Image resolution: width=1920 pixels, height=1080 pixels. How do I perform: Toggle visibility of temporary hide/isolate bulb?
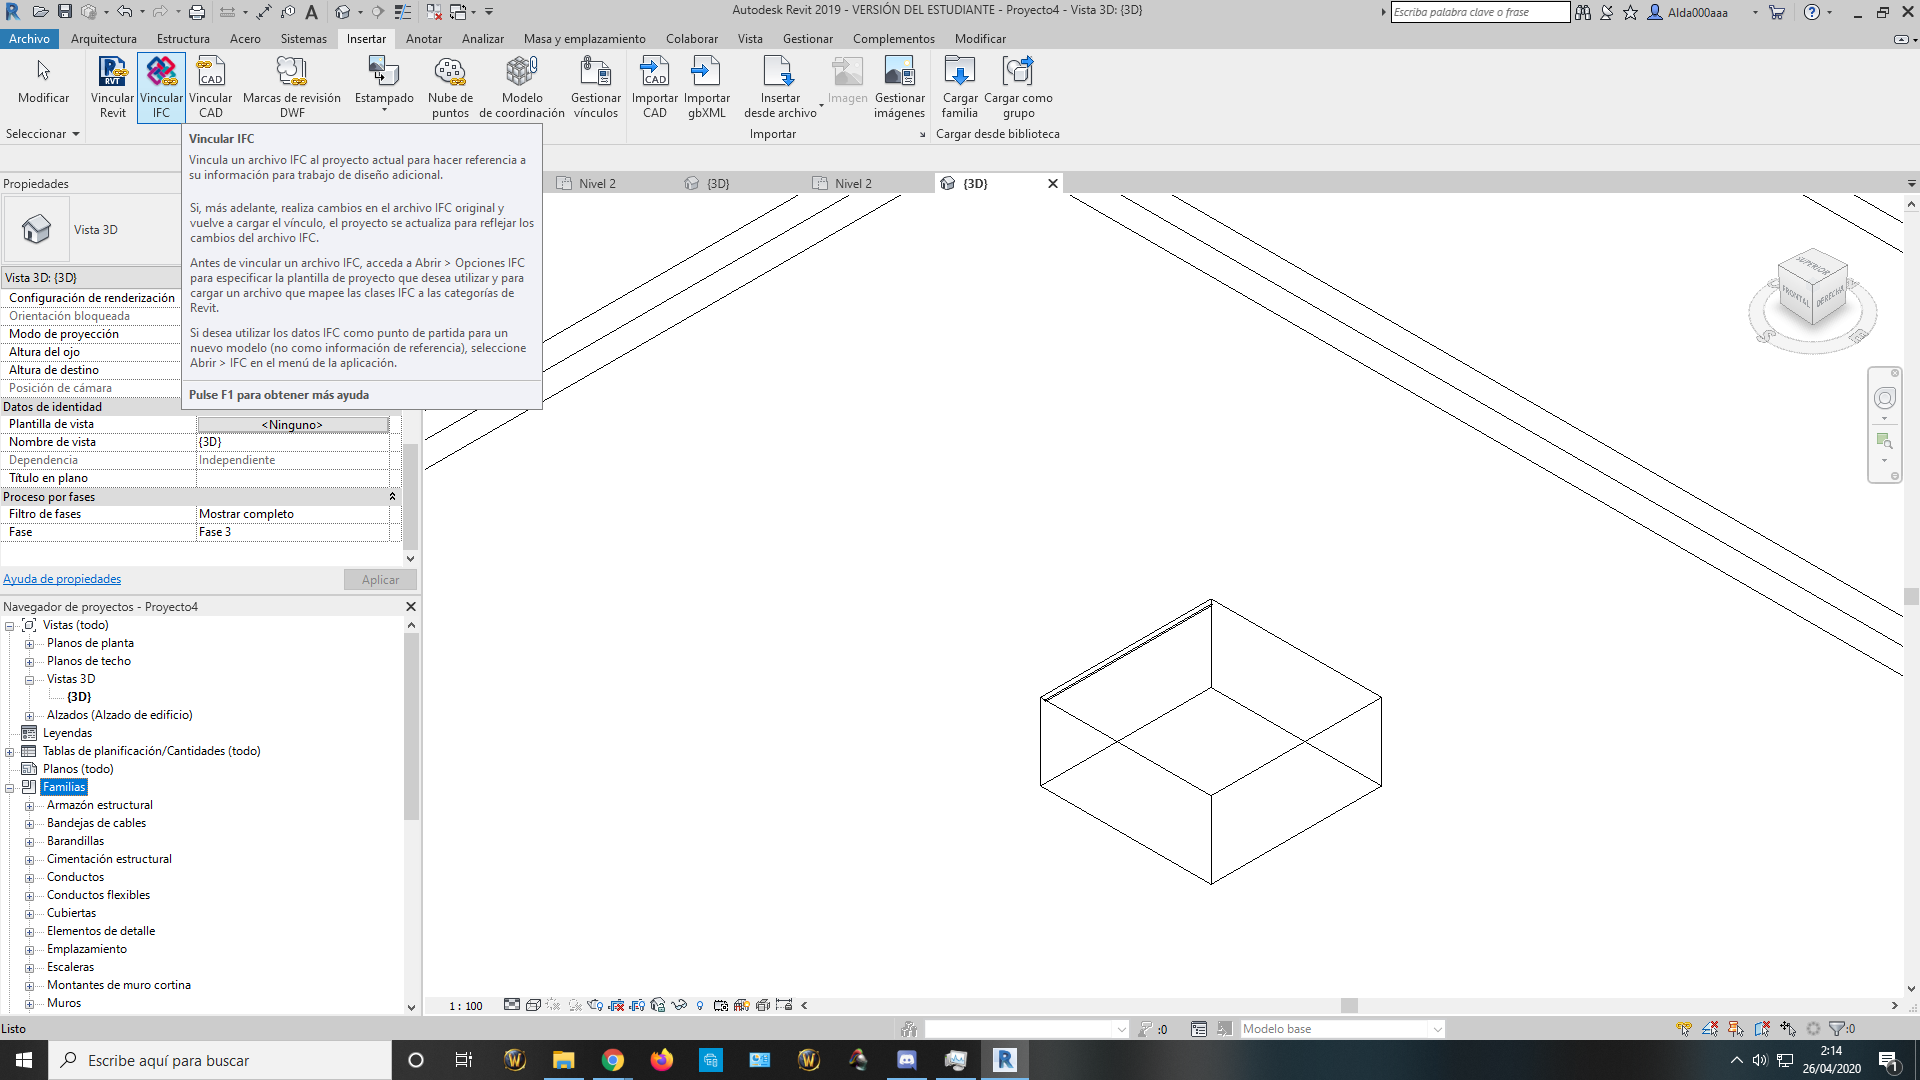coord(700,1005)
